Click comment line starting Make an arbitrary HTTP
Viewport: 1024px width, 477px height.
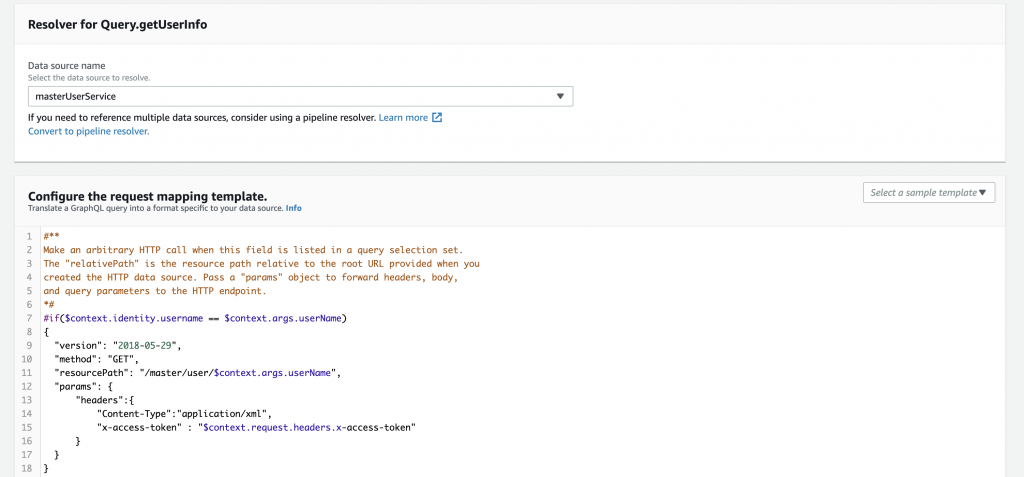click(x=253, y=250)
